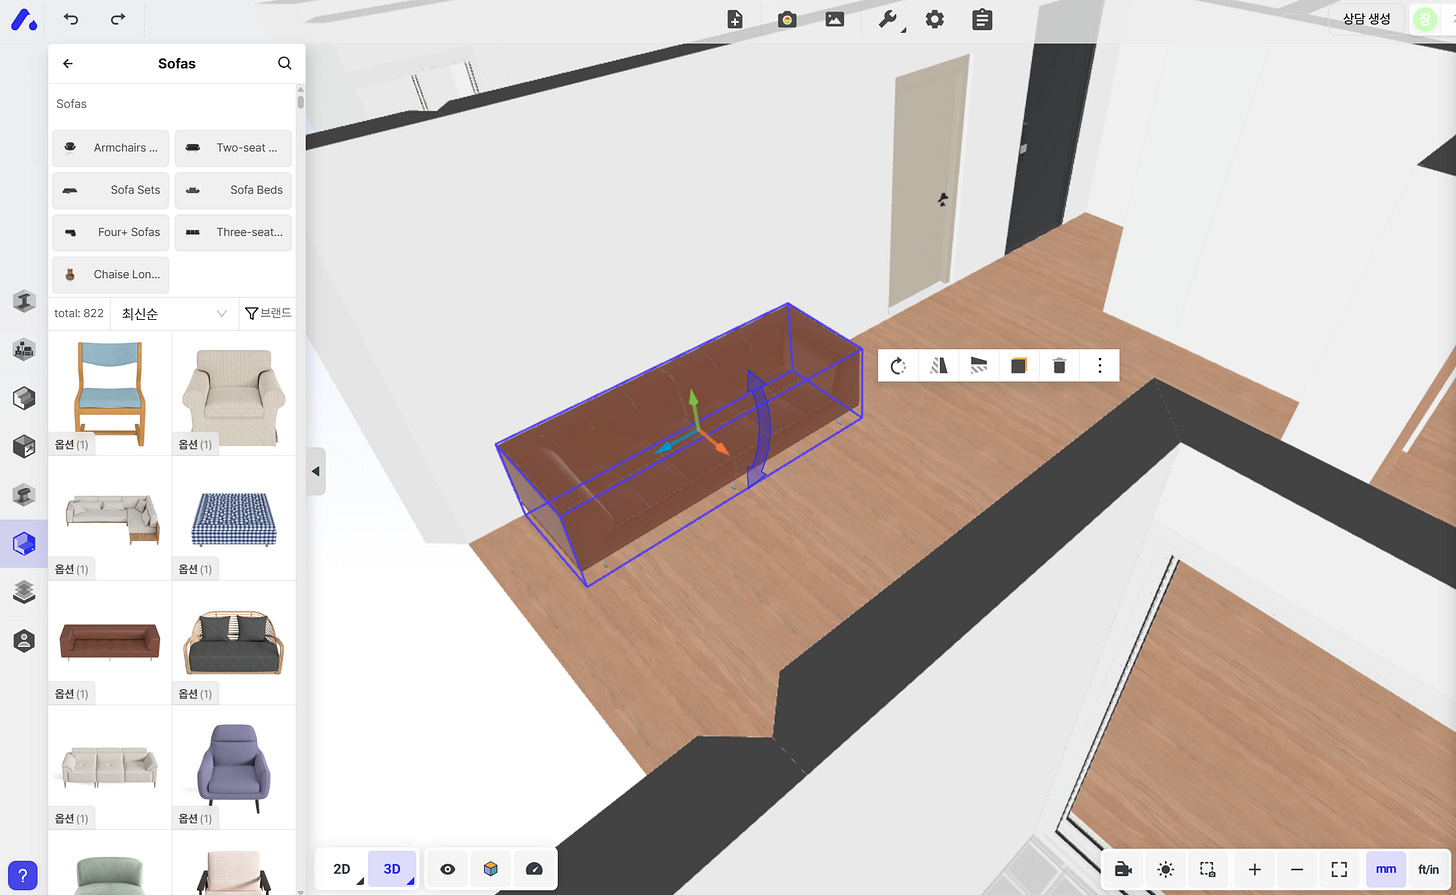Open 옵션 (1) under the brown leather sofa
Screen dimensions: 1456x895
pyautogui.click(x=71, y=693)
